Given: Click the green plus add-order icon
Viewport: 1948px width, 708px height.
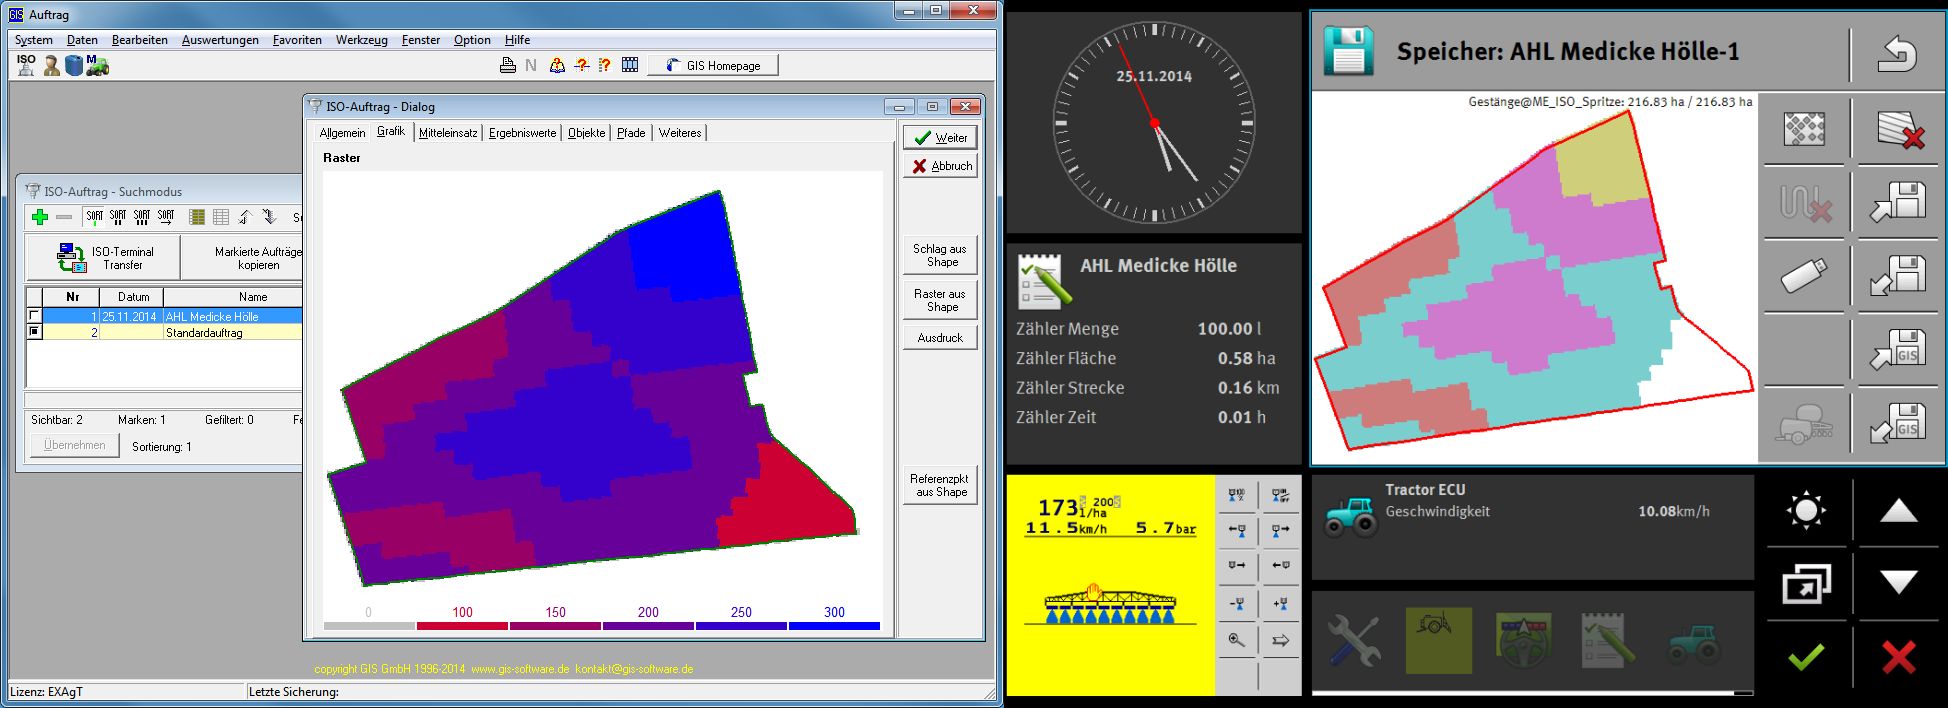Looking at the screenshot, I should [x=40, y=217].
